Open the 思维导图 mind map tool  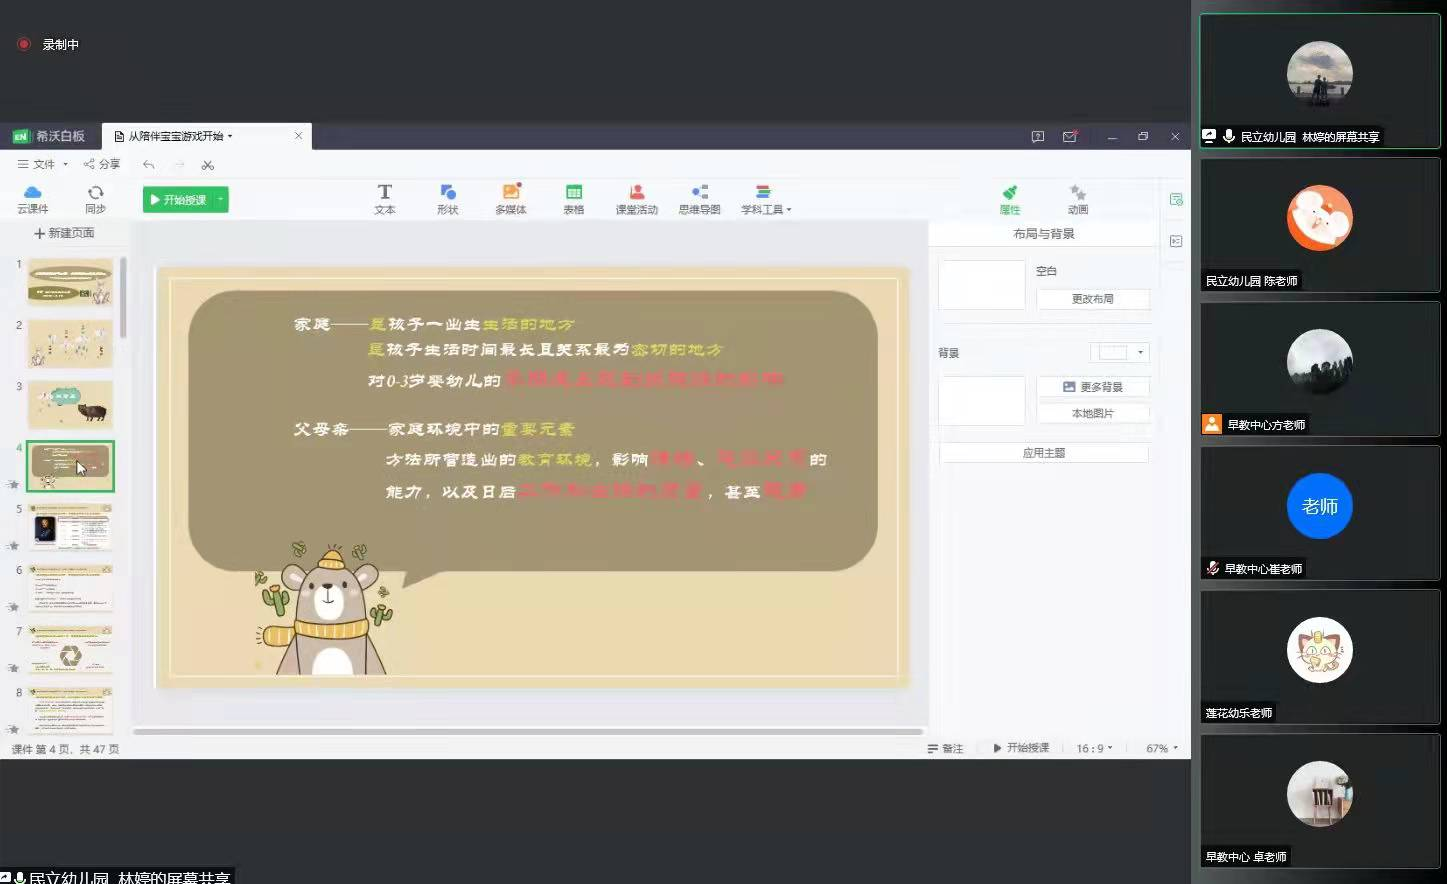coord(699,199)
